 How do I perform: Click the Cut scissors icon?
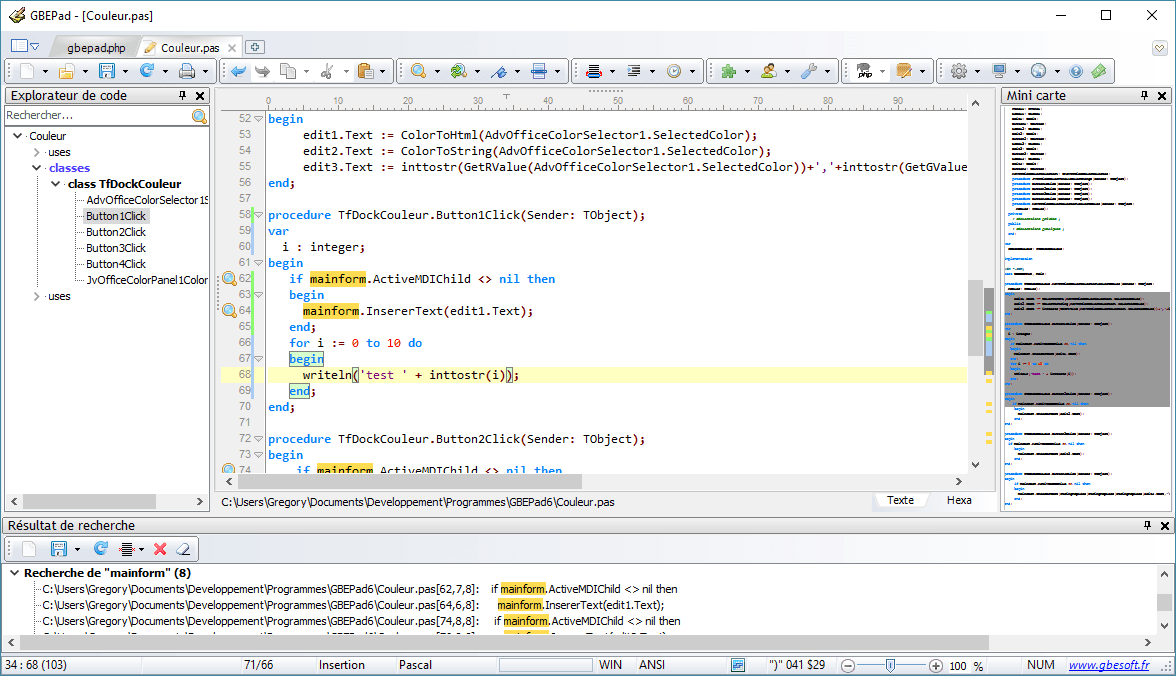[x=327, y=71]
